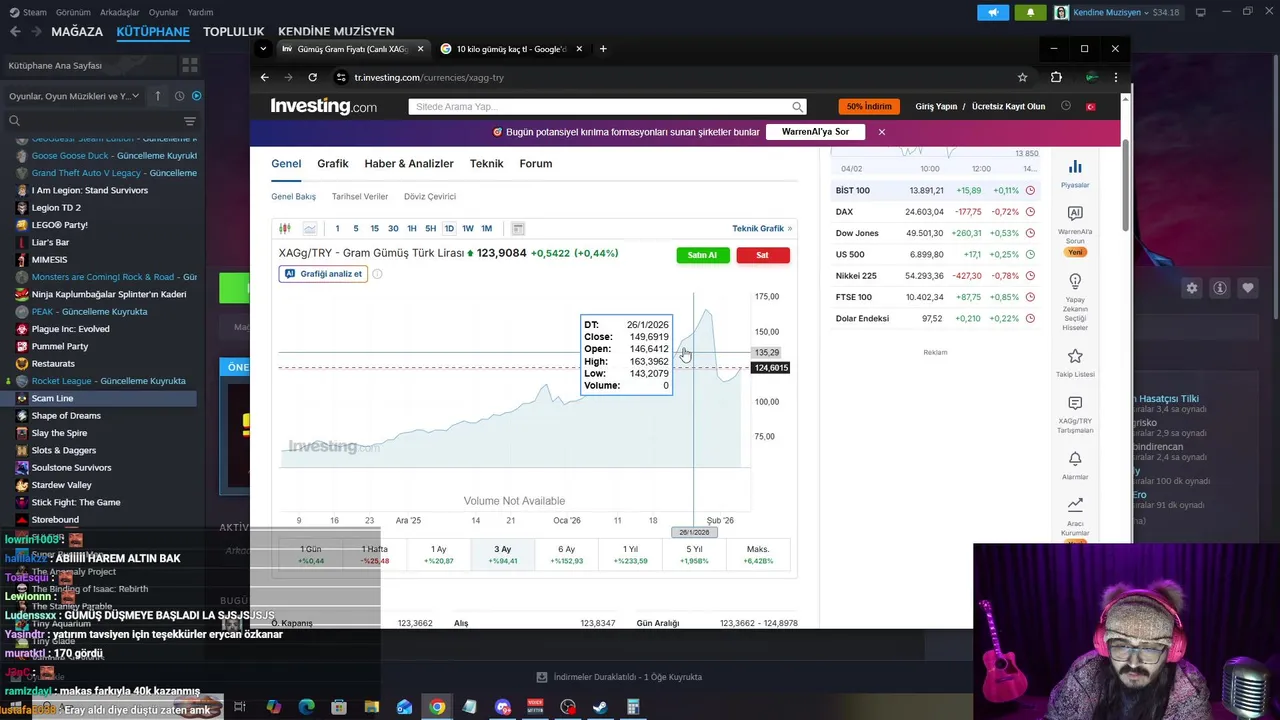Open a new Chrome tab
The height and width of the screenshot is (720, 1280).
[603, 49]
